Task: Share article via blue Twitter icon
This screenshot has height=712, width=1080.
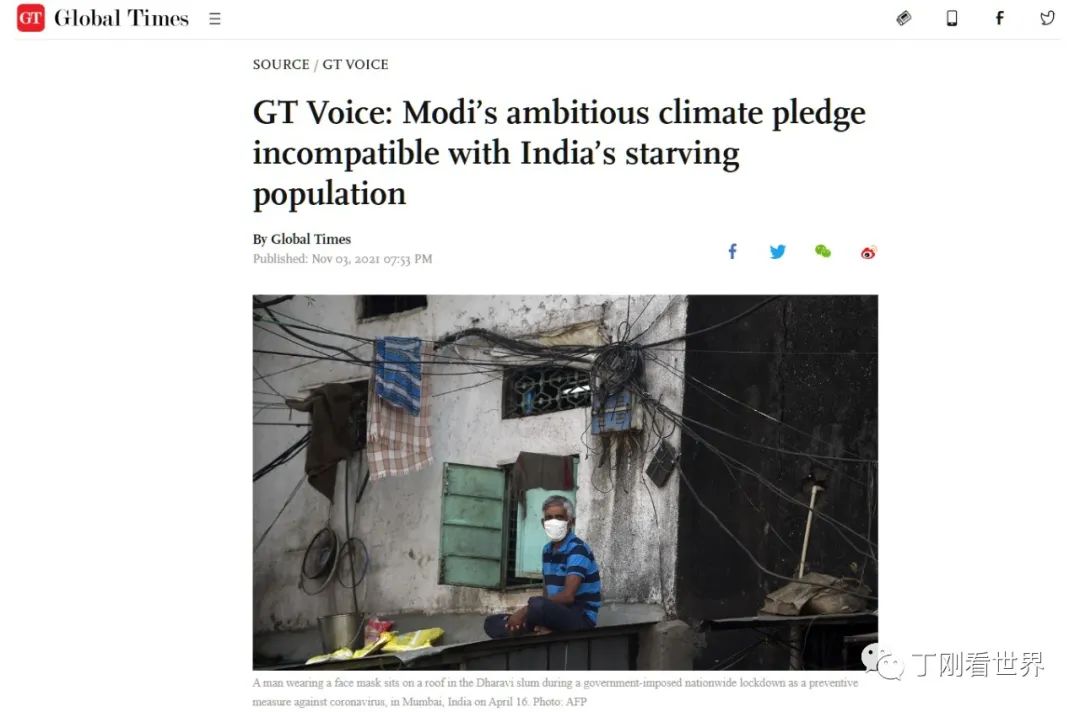Action: coord(778,252)
